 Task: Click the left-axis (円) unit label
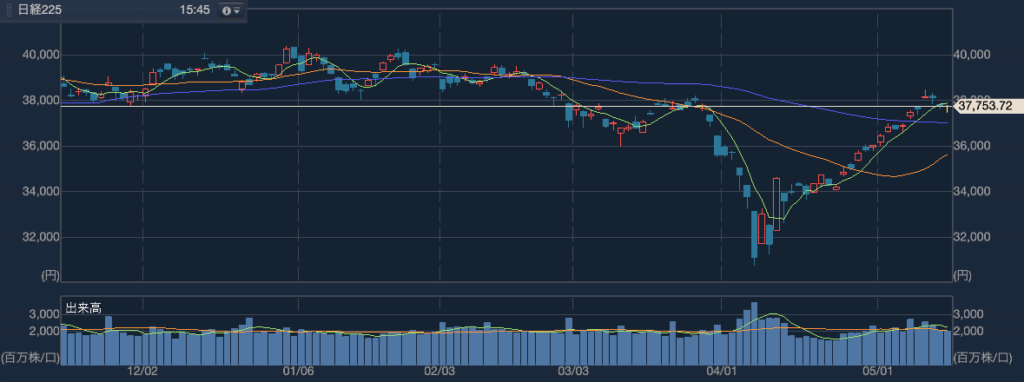coord(50,276)
